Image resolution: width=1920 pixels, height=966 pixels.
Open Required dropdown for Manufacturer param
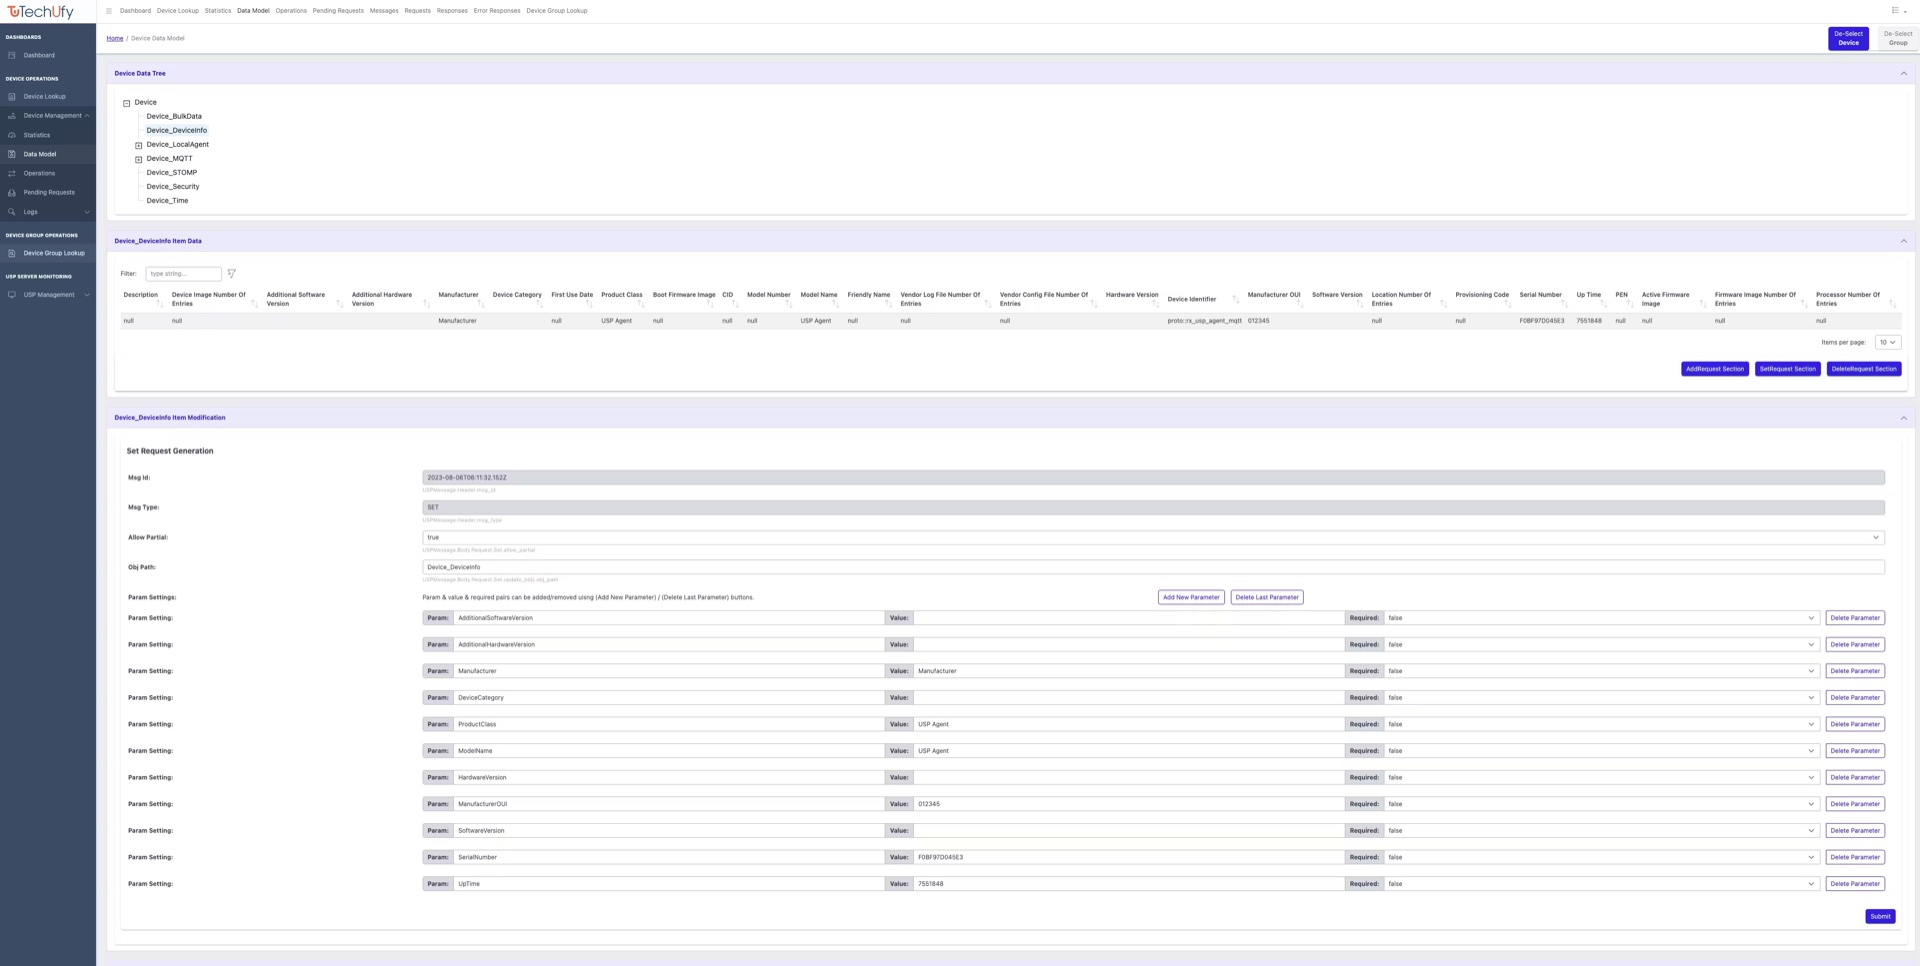click(x=1601, y=671)
